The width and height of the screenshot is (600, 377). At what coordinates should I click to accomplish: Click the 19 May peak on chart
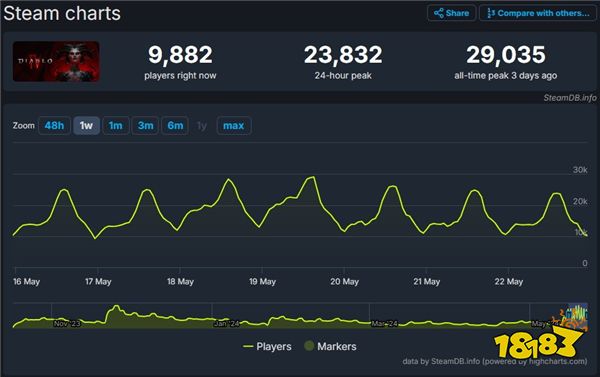313,177
